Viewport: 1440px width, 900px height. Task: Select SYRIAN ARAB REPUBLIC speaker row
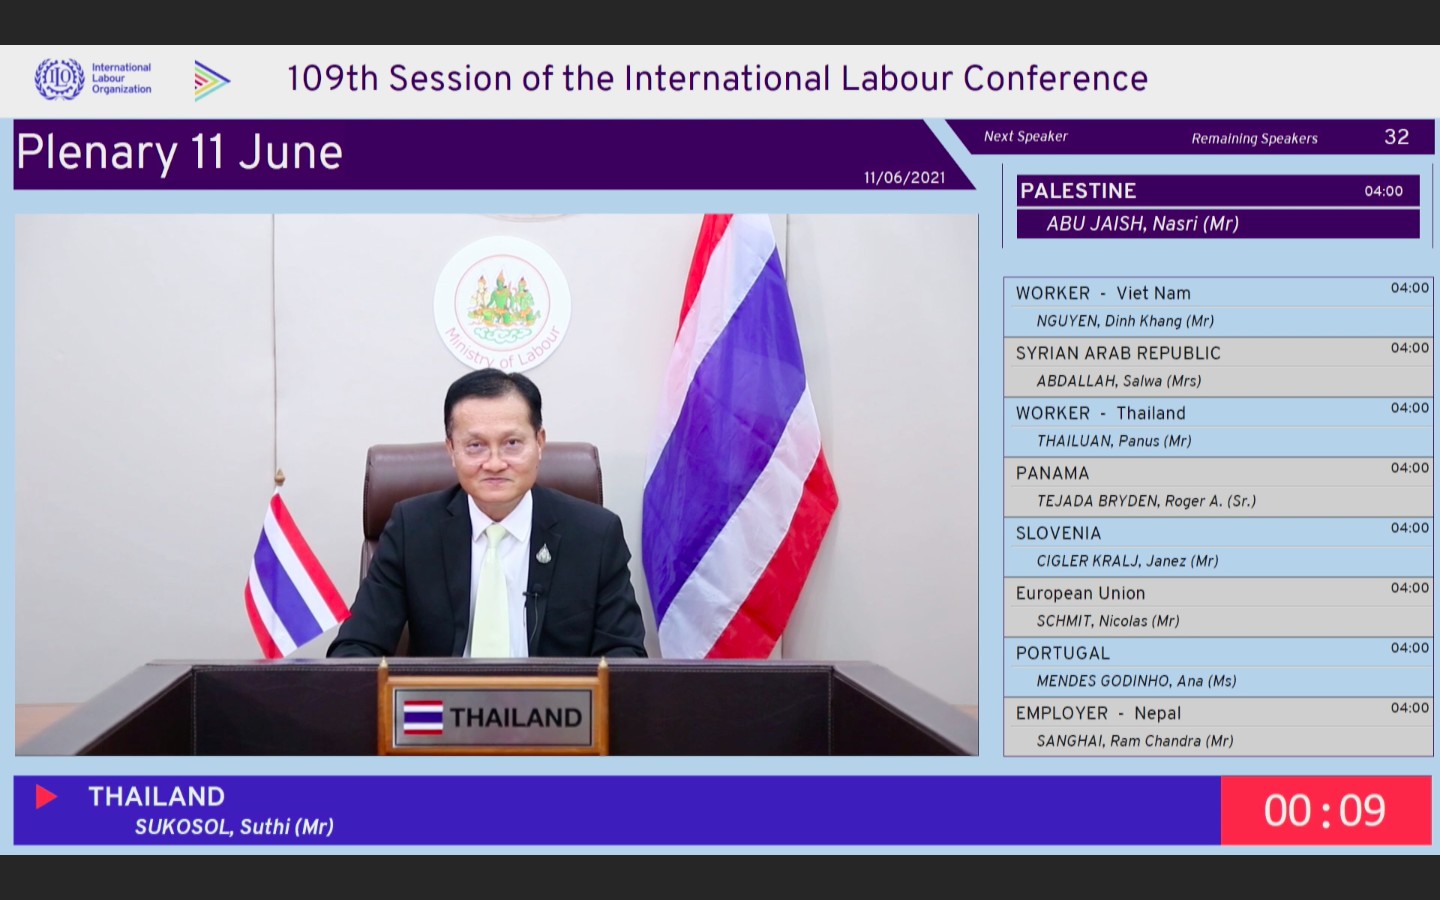click(1217, 367)
